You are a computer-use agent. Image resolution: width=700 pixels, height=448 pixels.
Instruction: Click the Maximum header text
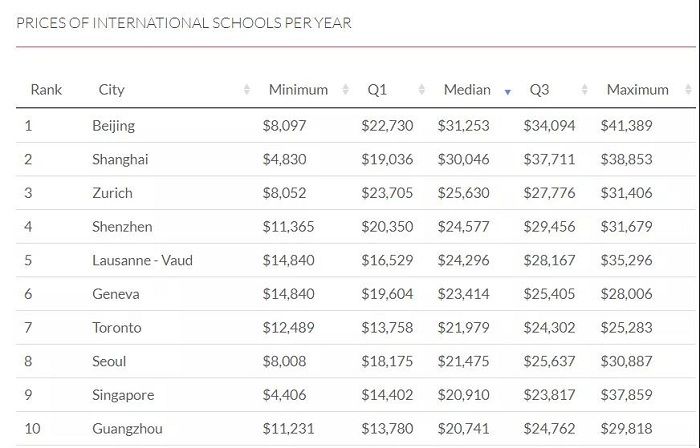click(x=638, y=90)
